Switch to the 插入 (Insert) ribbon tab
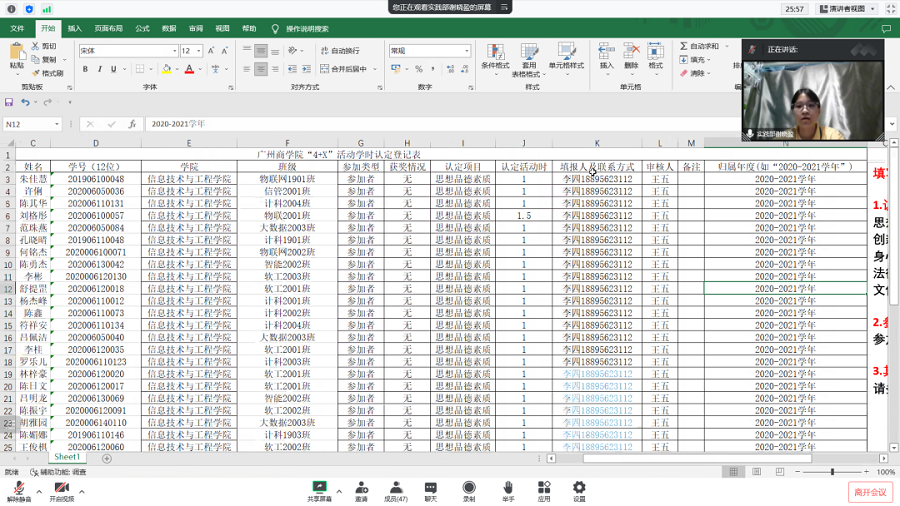The height and width of the screenshot is (506, 900). coord(75,29)
